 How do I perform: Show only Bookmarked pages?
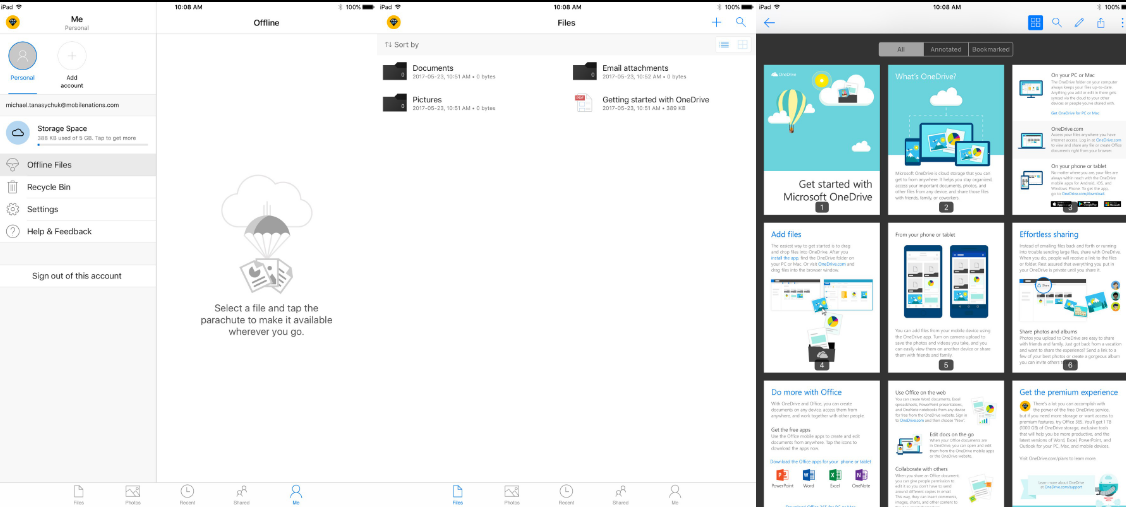[990, 50]
